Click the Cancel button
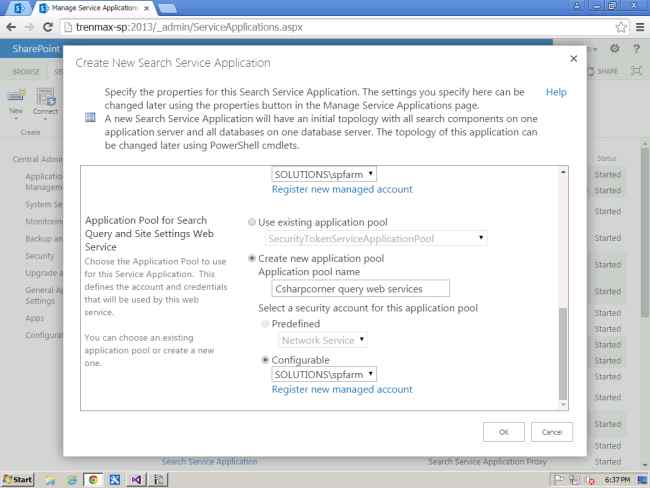The width and height of the screenshot is (650, 488). click(x=552, y=432)
